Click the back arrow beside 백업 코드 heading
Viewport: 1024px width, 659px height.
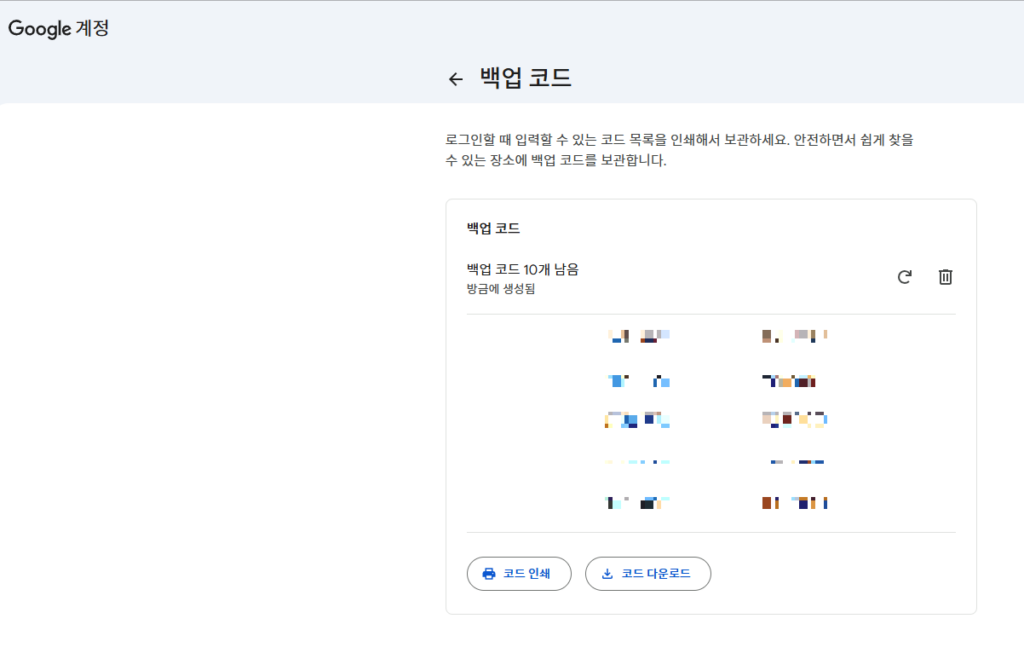pyautogui.click(x=456, y=78)
